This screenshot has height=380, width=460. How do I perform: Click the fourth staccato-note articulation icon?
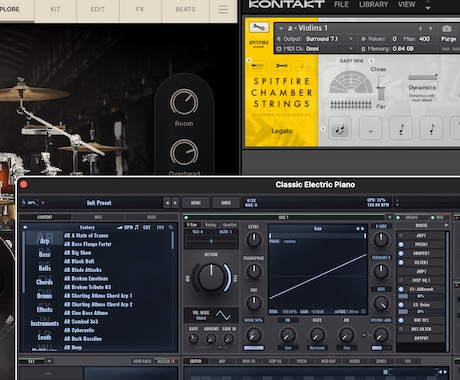431,128
